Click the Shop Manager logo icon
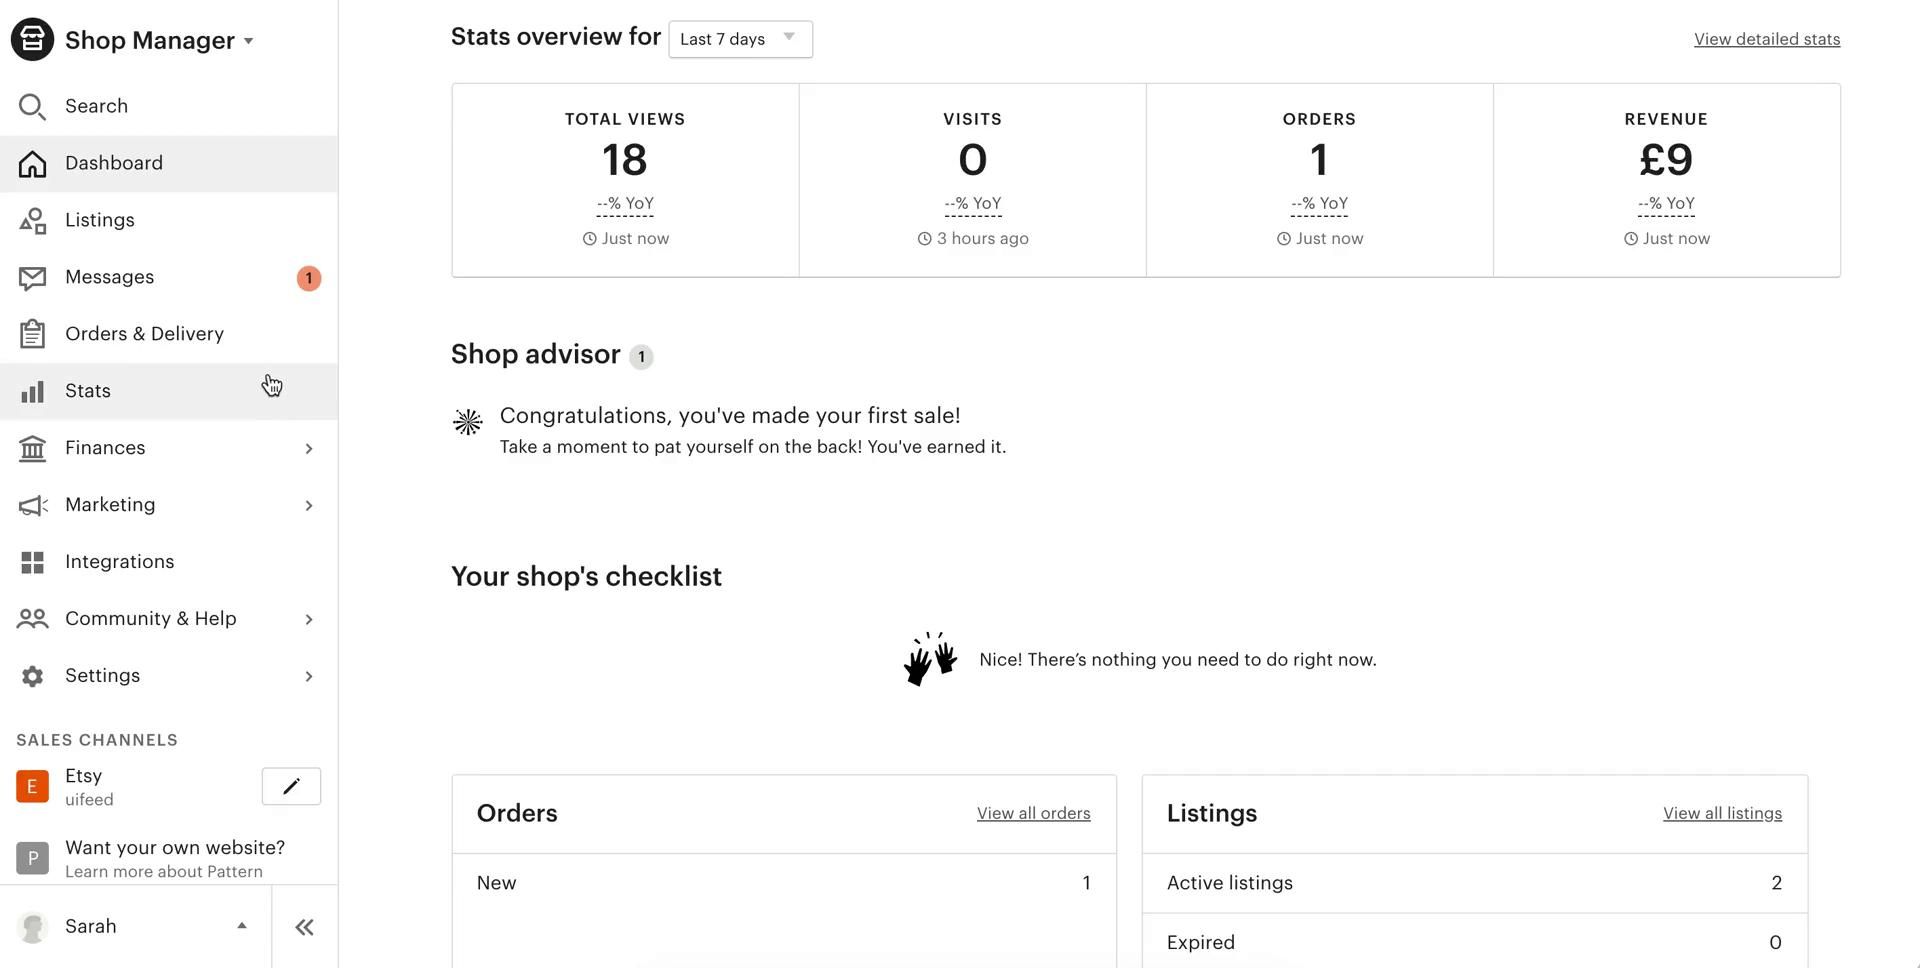The height and width of the screenshot is (968, 1920). (x=32, y=40)
